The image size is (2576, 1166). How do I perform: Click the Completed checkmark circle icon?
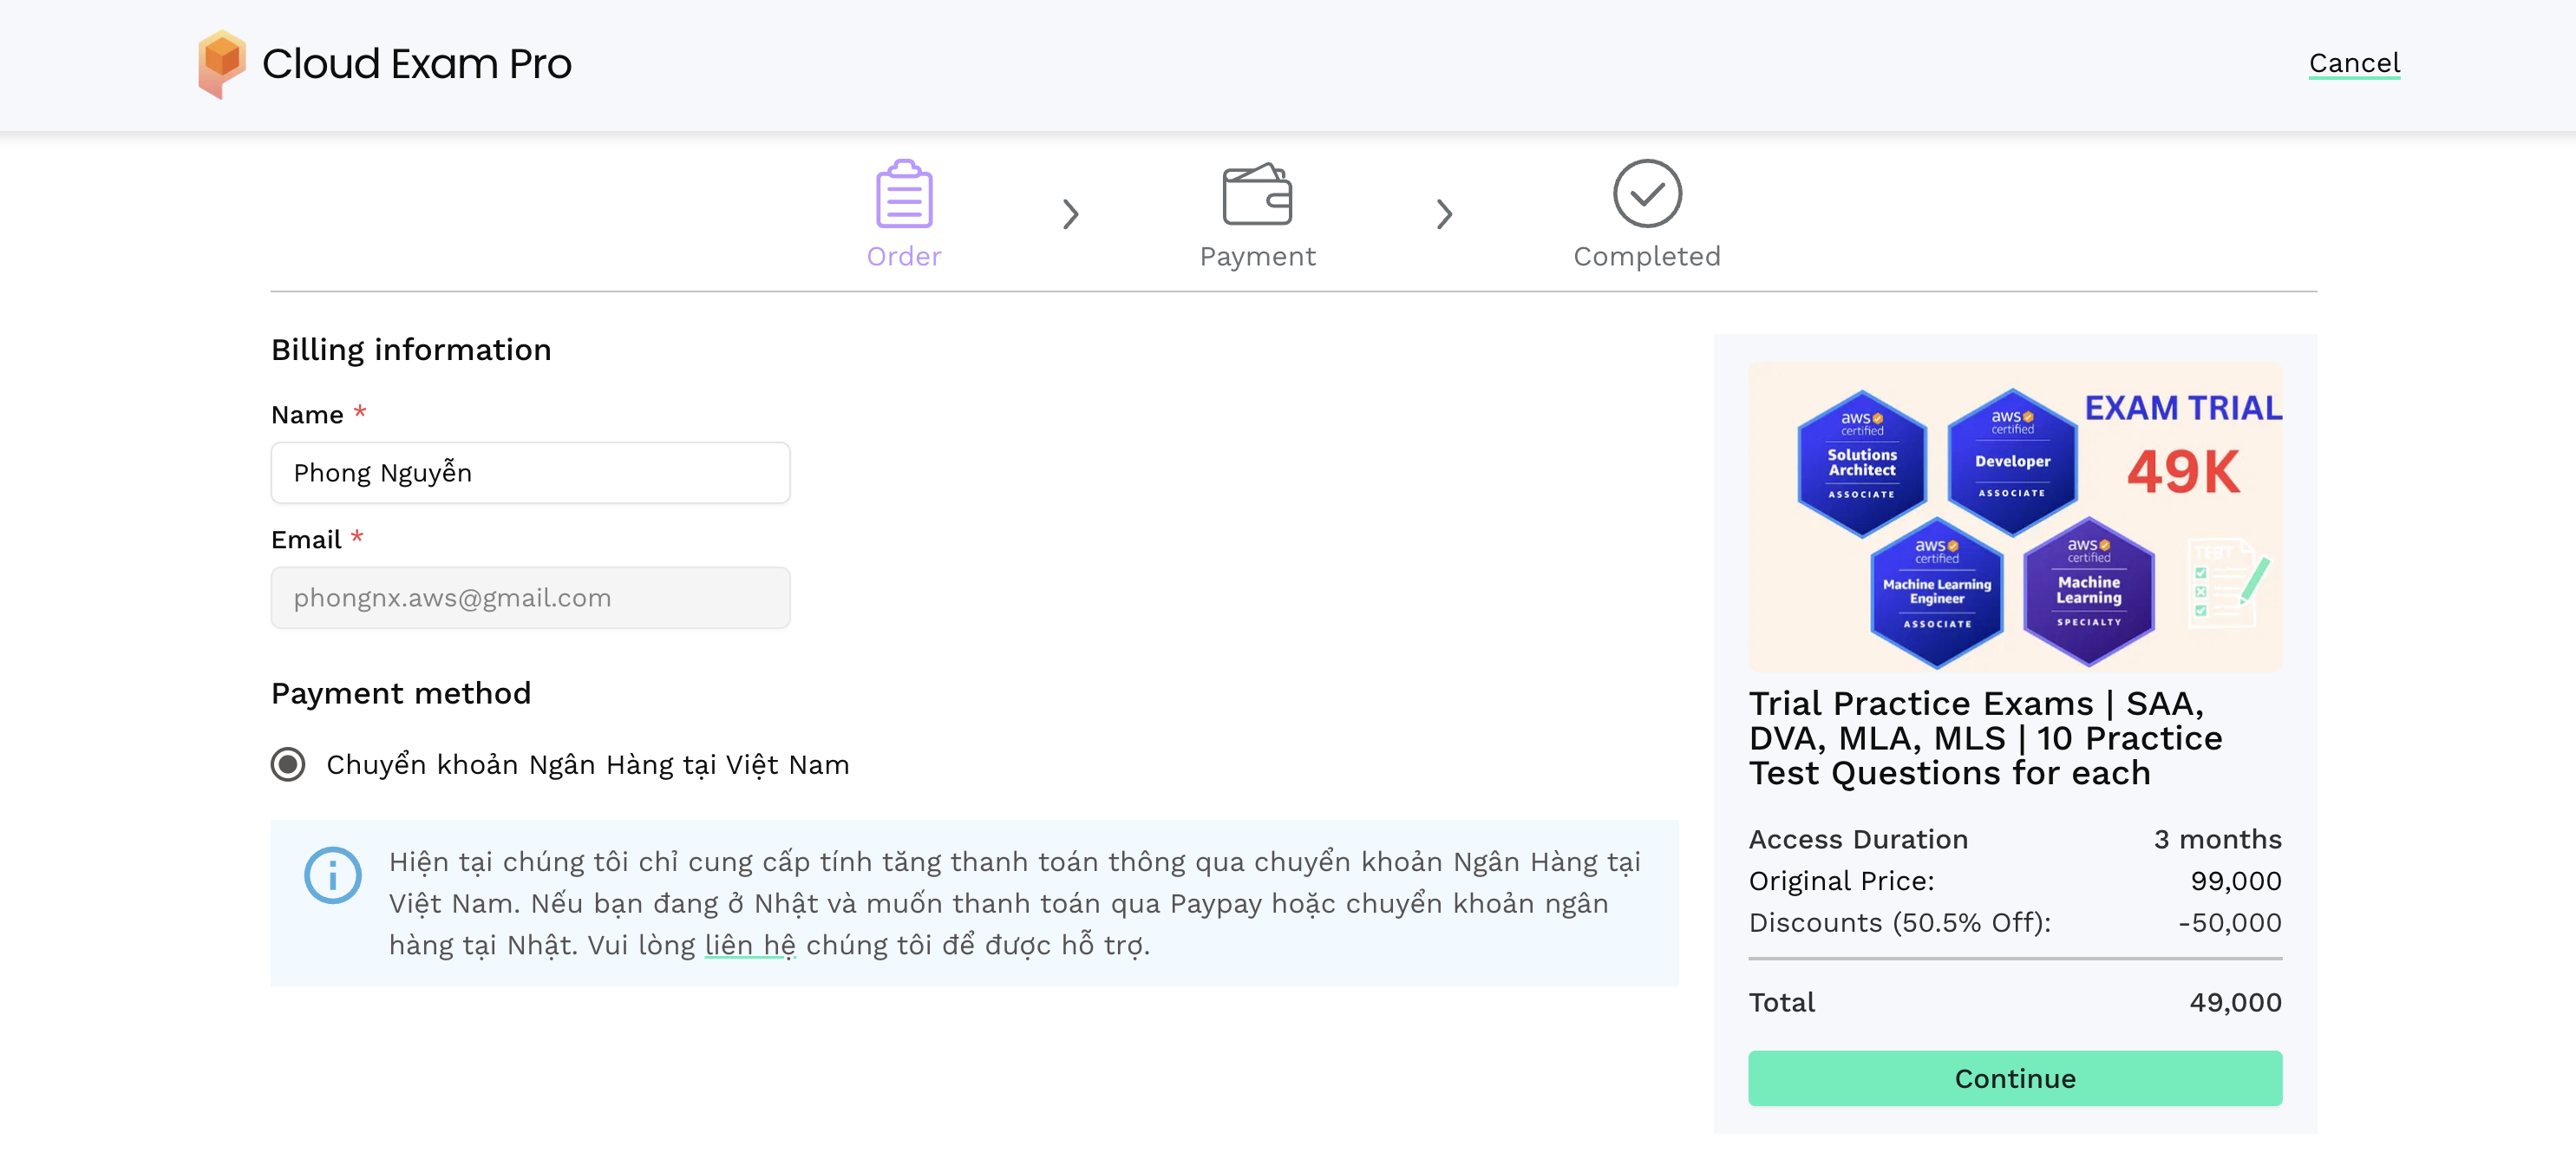click(1646, 194)
